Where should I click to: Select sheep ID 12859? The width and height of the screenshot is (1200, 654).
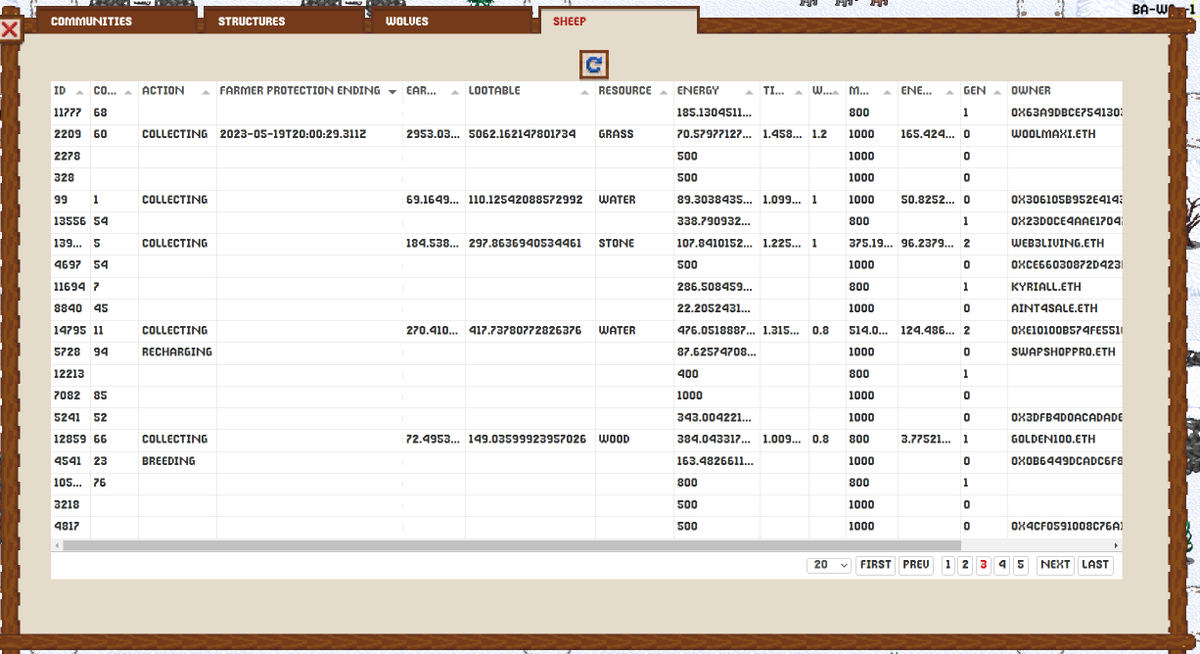(70, 439)
